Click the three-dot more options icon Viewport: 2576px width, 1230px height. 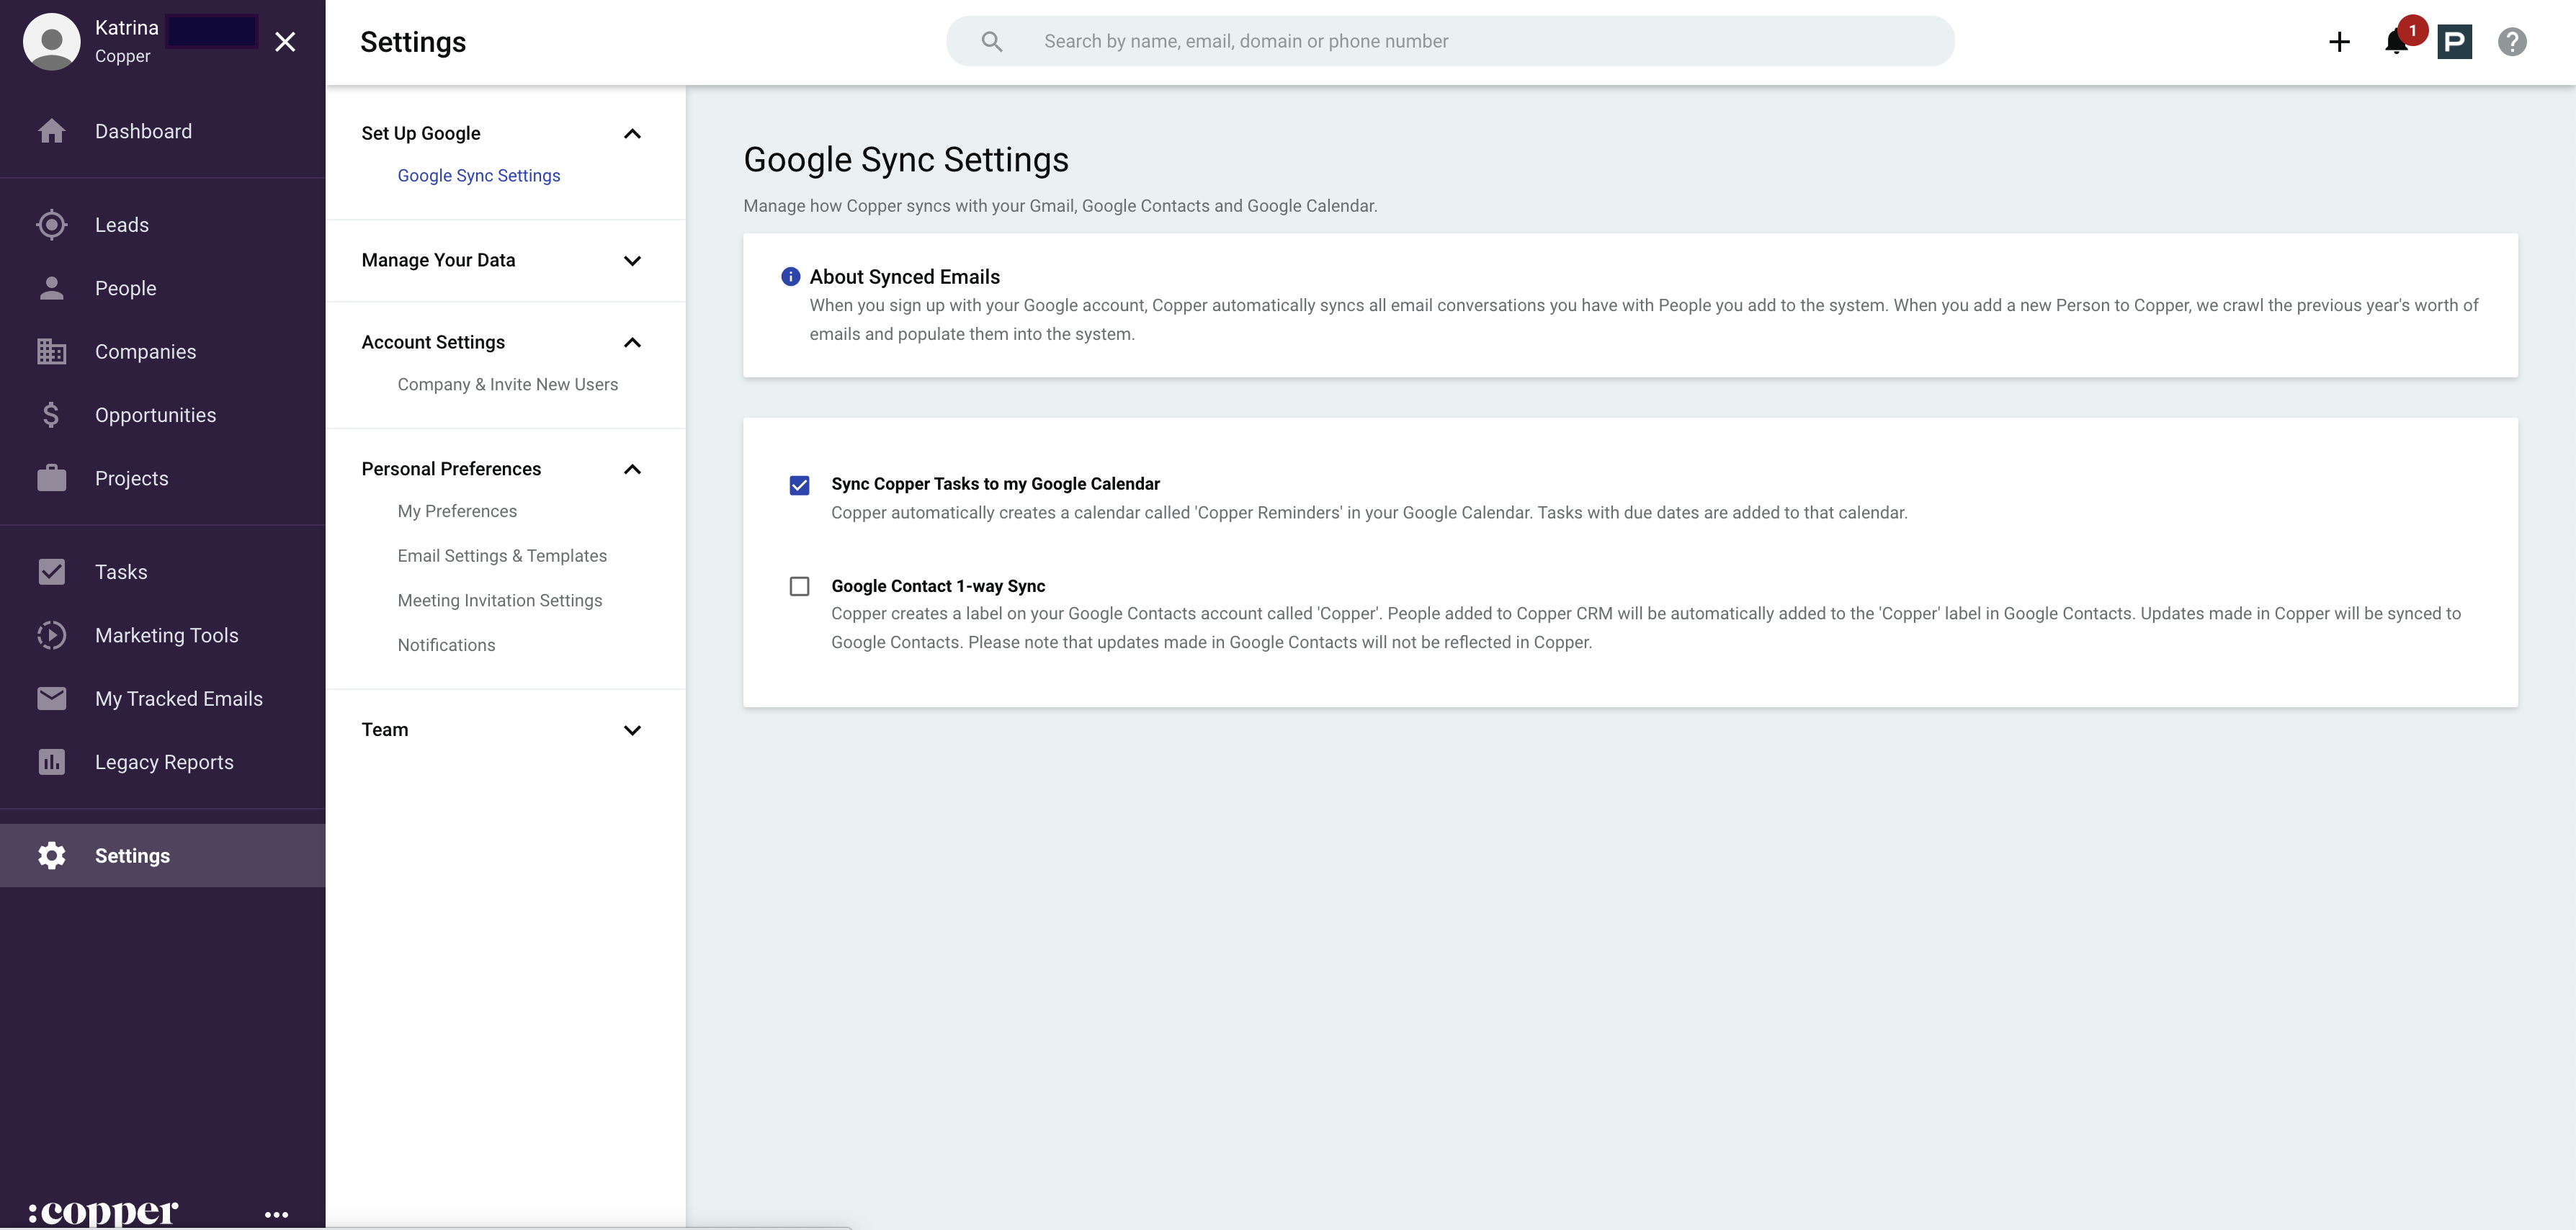pos(276,1214)
